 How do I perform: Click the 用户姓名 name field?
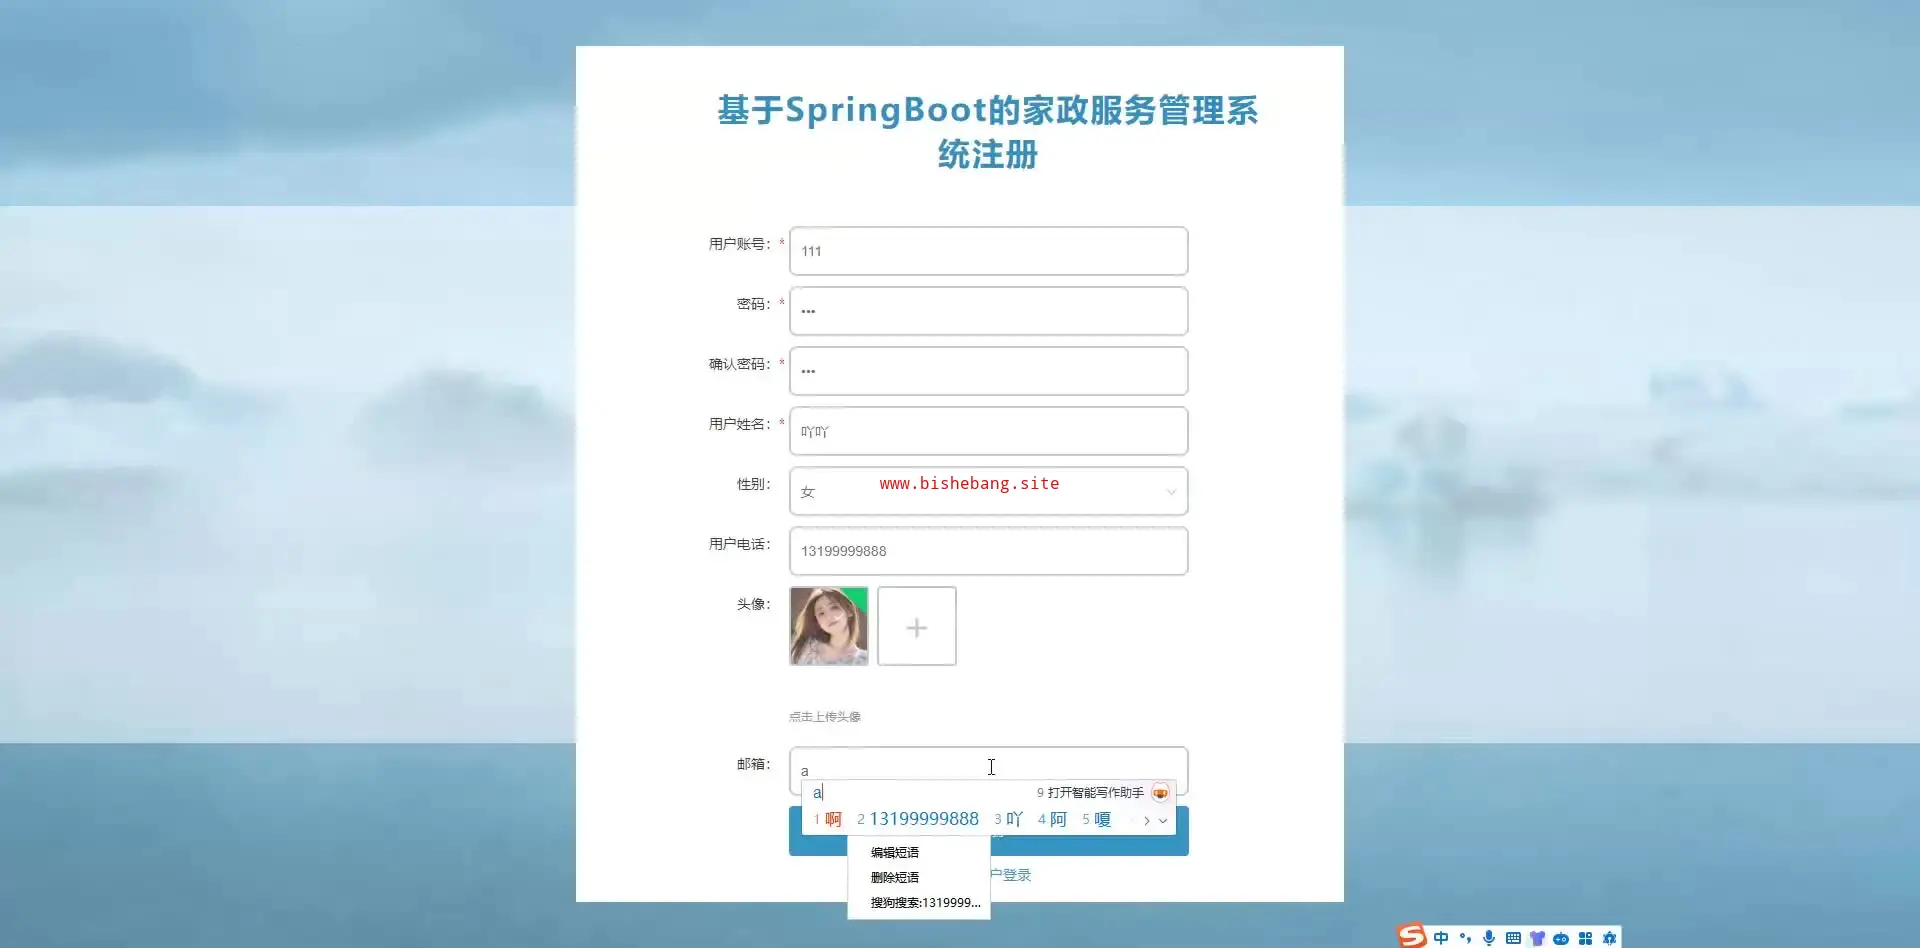pos(988,431)
